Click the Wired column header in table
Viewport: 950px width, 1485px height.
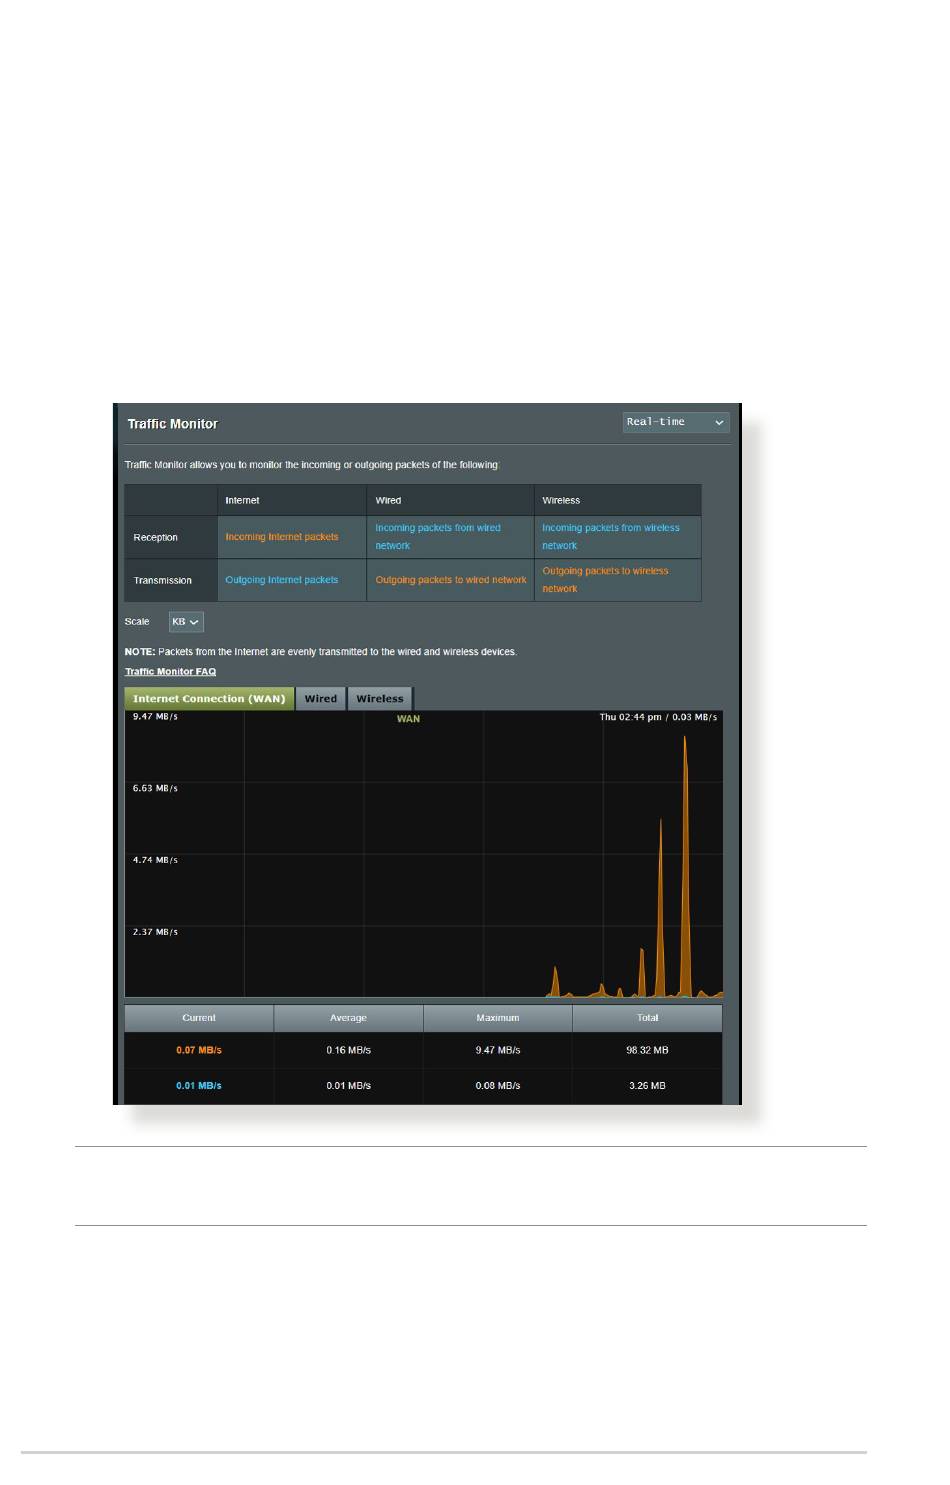click(450, 500)
